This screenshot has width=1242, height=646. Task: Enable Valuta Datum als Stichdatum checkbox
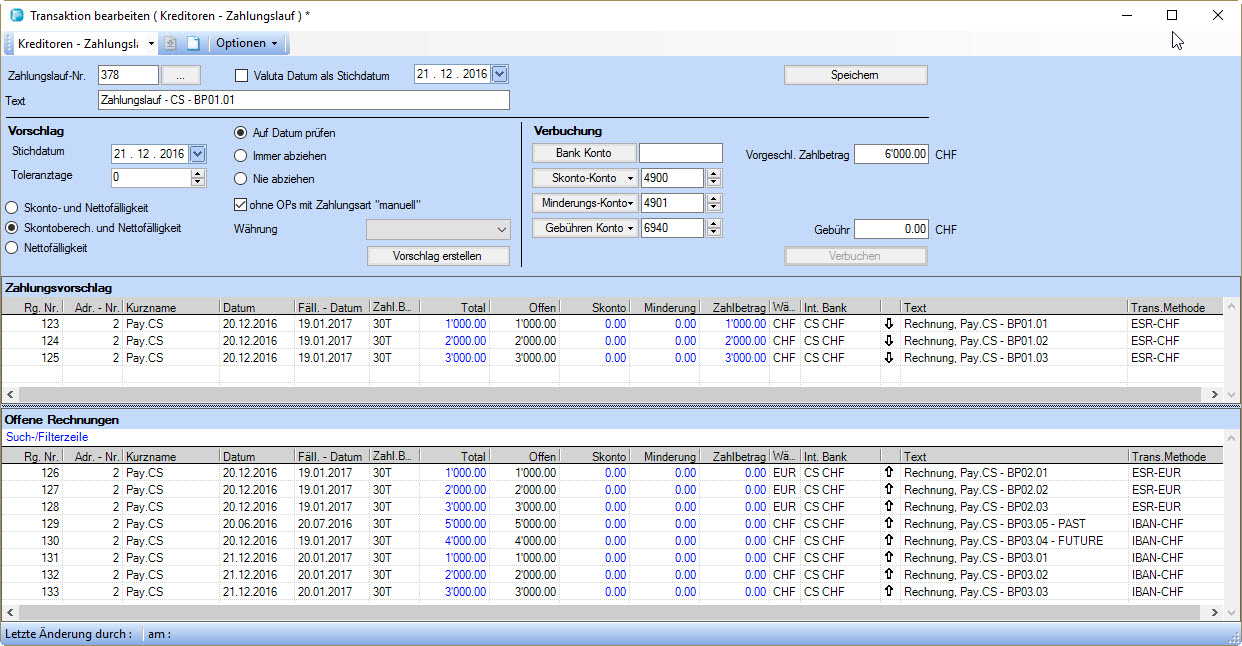[x=241, y=75]
